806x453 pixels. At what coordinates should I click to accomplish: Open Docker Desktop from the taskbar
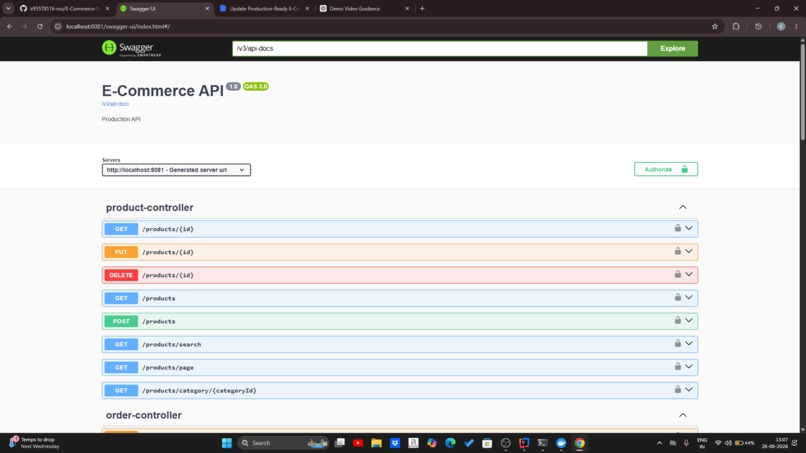click(x=561, y=443)
